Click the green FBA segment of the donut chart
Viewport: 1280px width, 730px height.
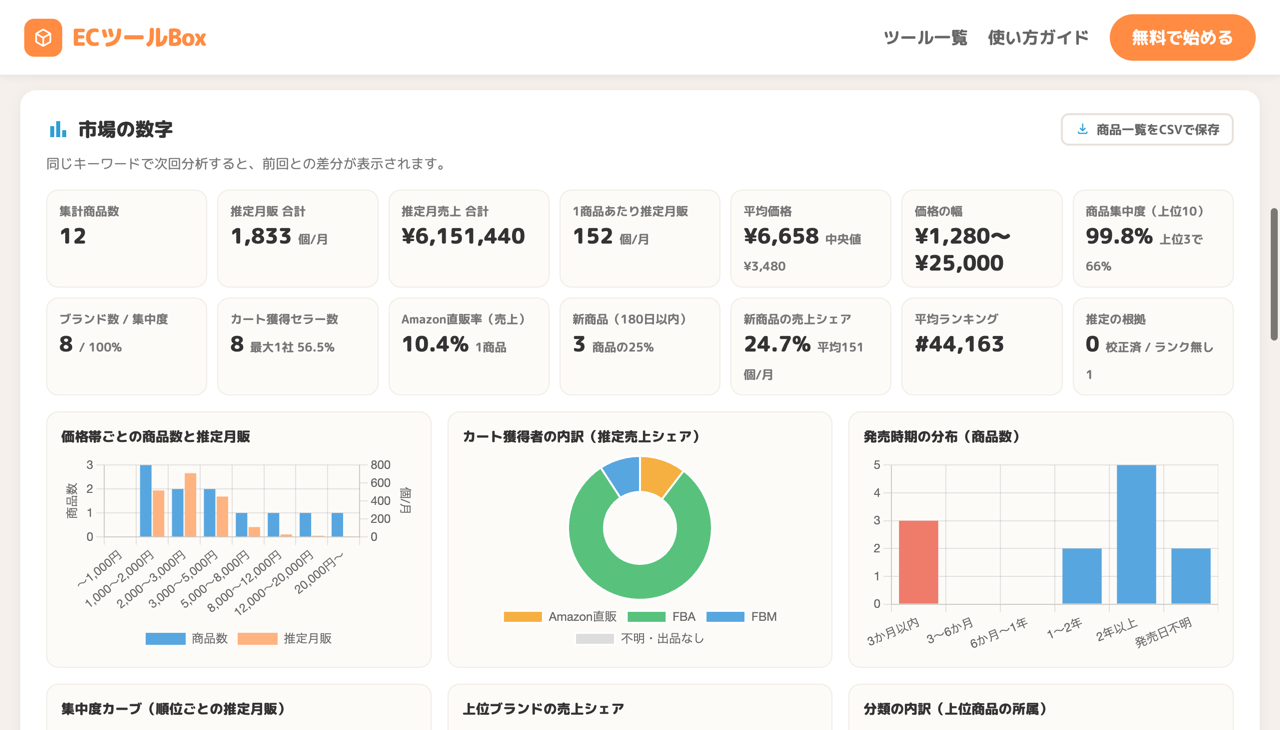click(640, 580)
